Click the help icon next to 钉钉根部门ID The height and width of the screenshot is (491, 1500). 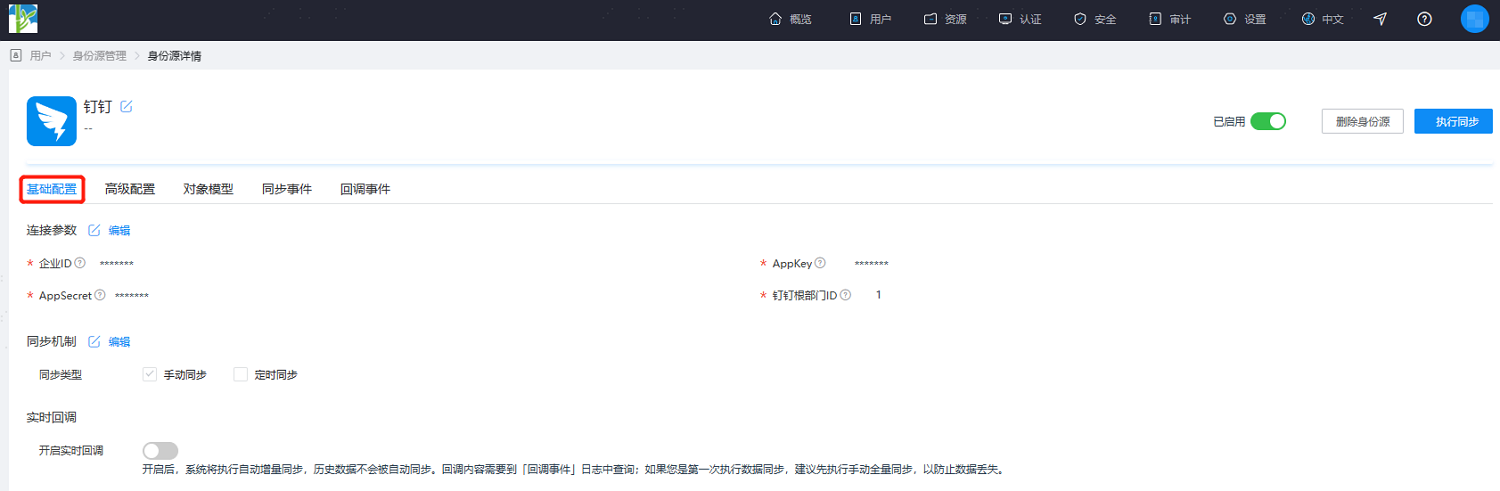click(x=846, y=295)
